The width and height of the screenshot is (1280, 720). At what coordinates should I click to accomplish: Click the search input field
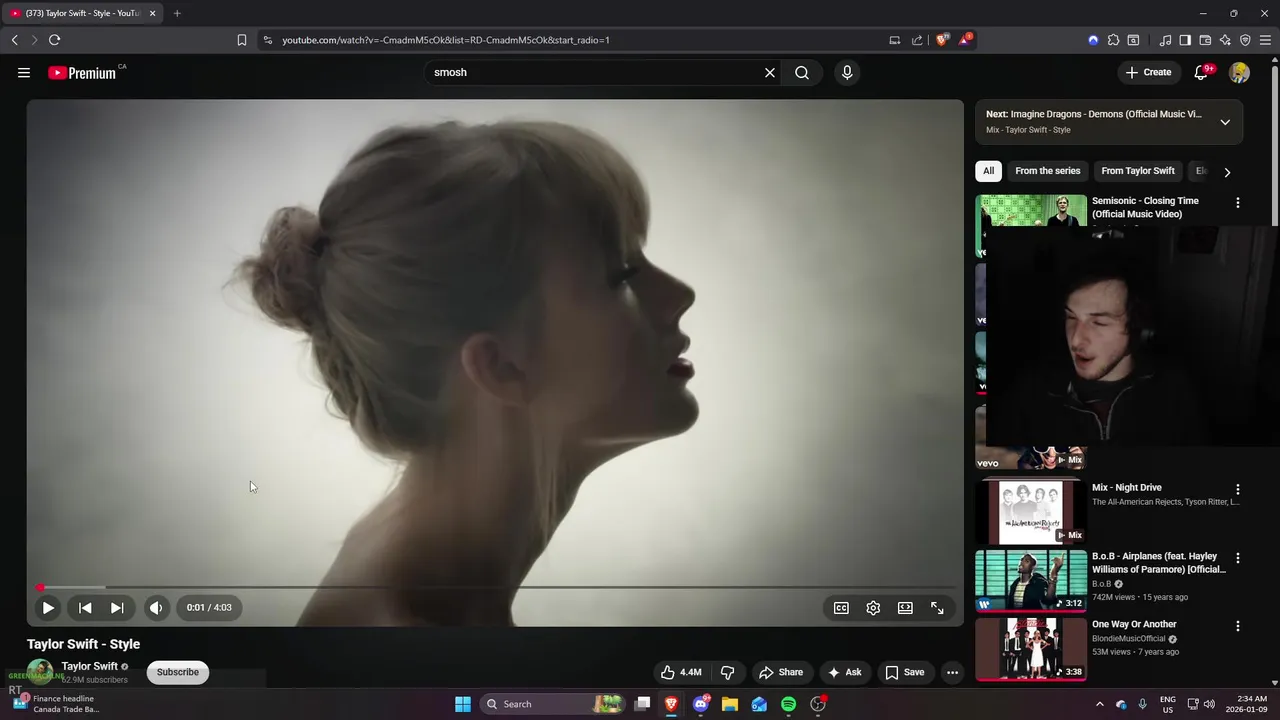point(595,72)
